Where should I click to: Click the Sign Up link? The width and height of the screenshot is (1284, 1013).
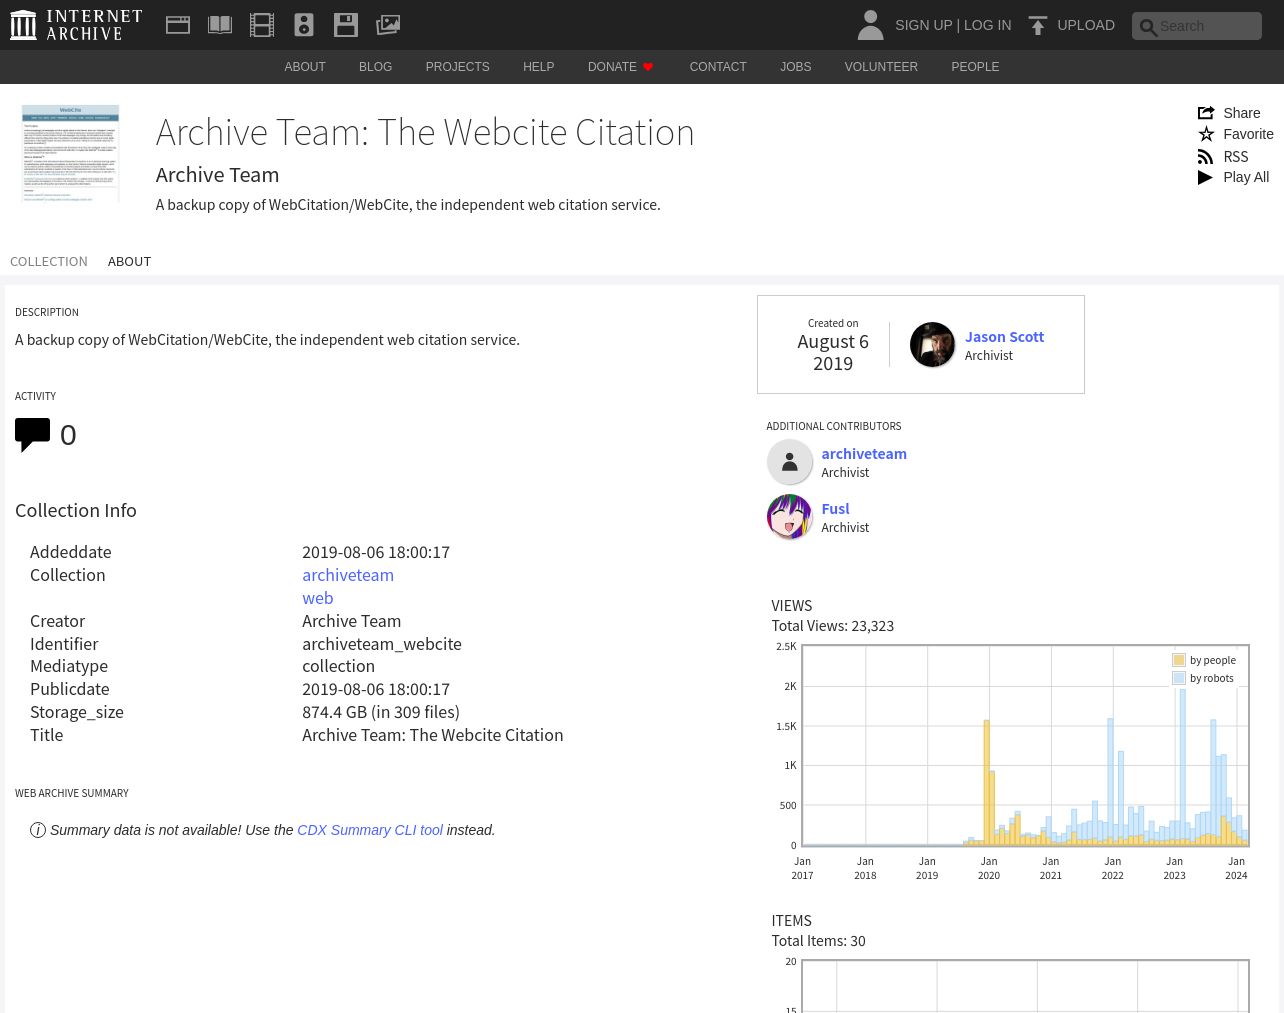coord(923,25)
